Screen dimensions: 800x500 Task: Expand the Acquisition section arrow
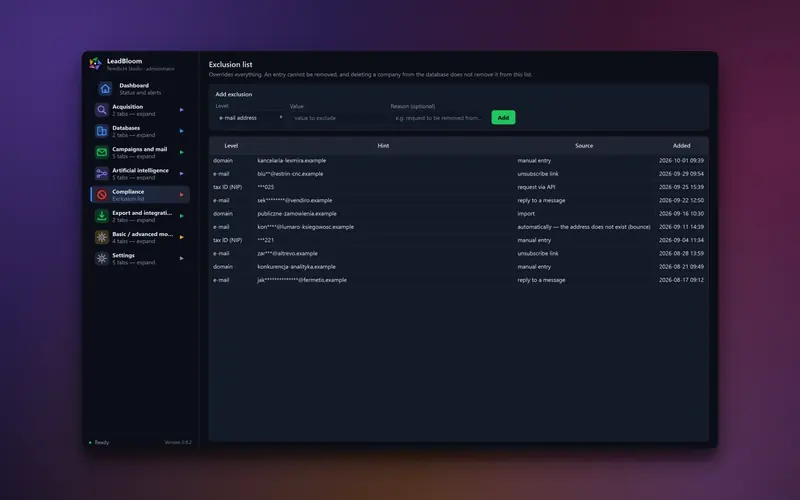coord(182,110)
